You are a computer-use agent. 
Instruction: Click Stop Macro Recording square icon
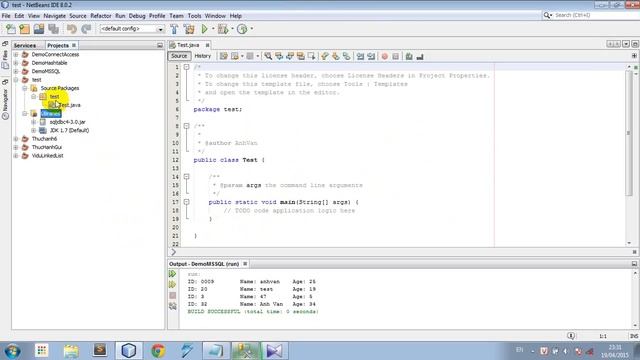pyautogui.click(x=396, y=56)
